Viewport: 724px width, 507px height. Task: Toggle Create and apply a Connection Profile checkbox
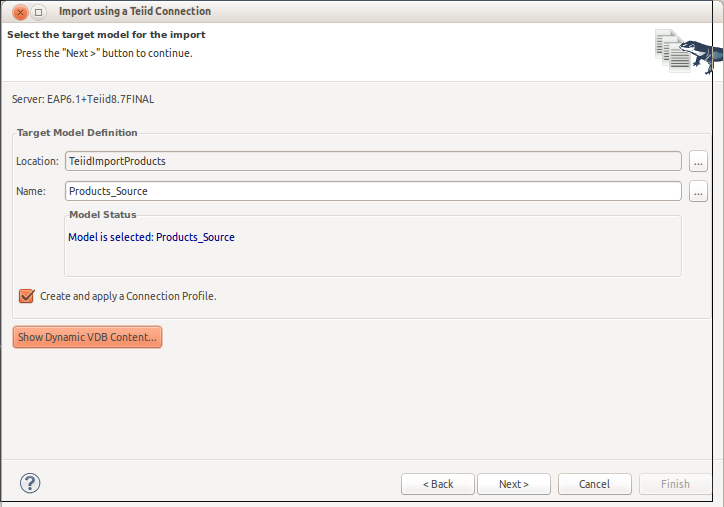[x=27, y=296]
